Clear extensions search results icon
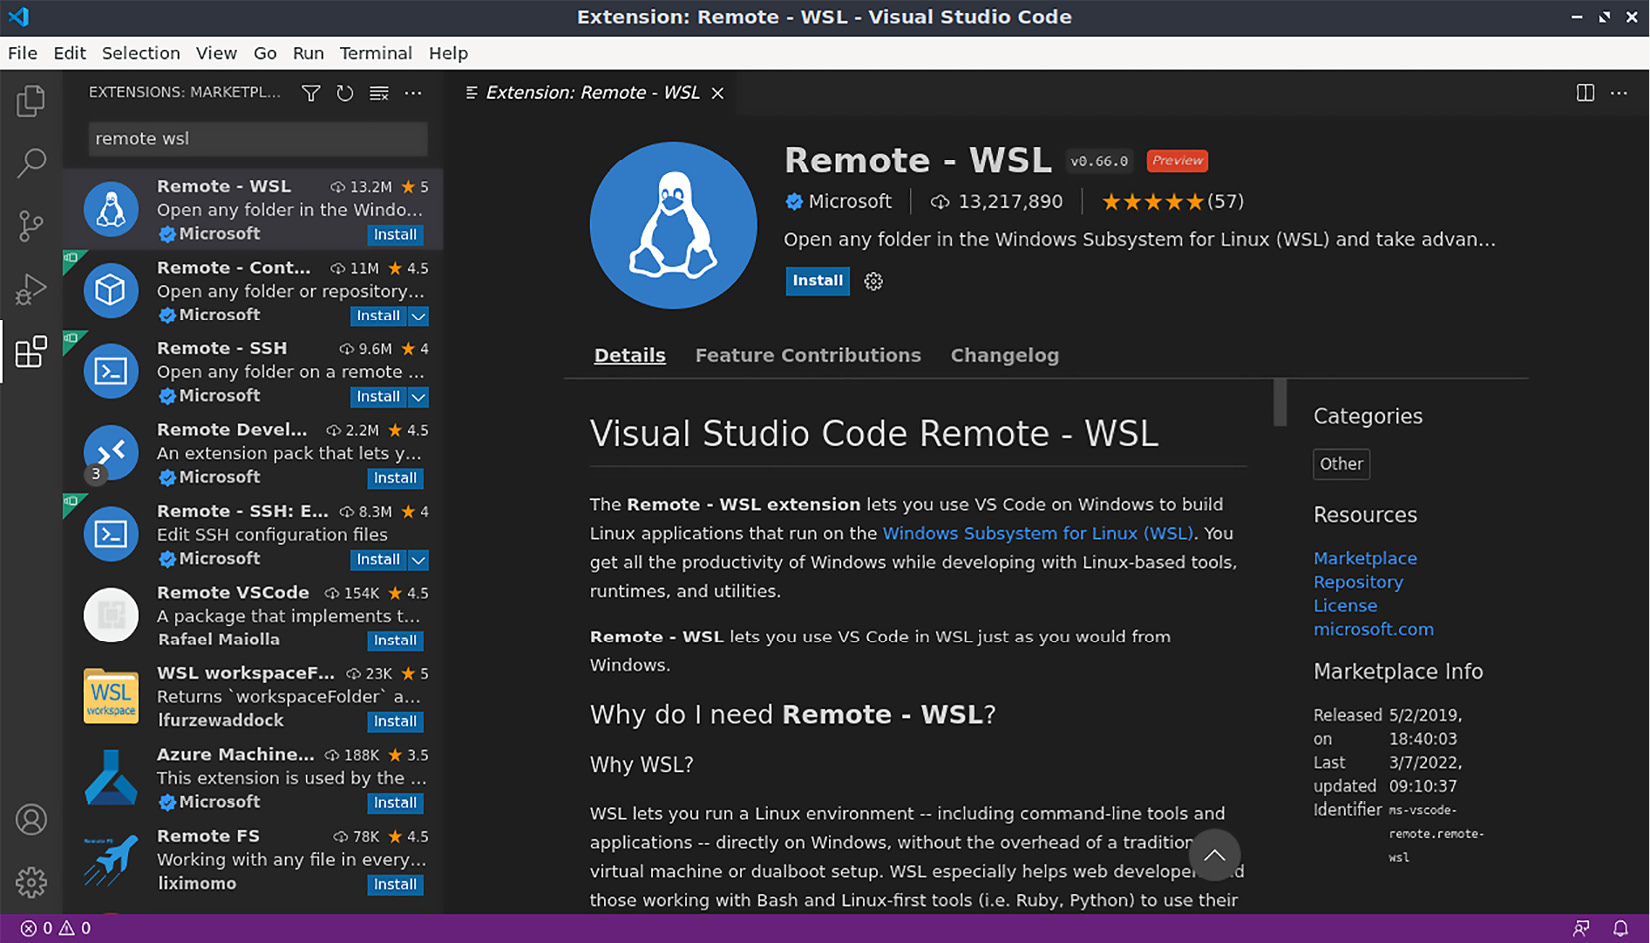The image size is (1650, 943). tap(379, 93)
